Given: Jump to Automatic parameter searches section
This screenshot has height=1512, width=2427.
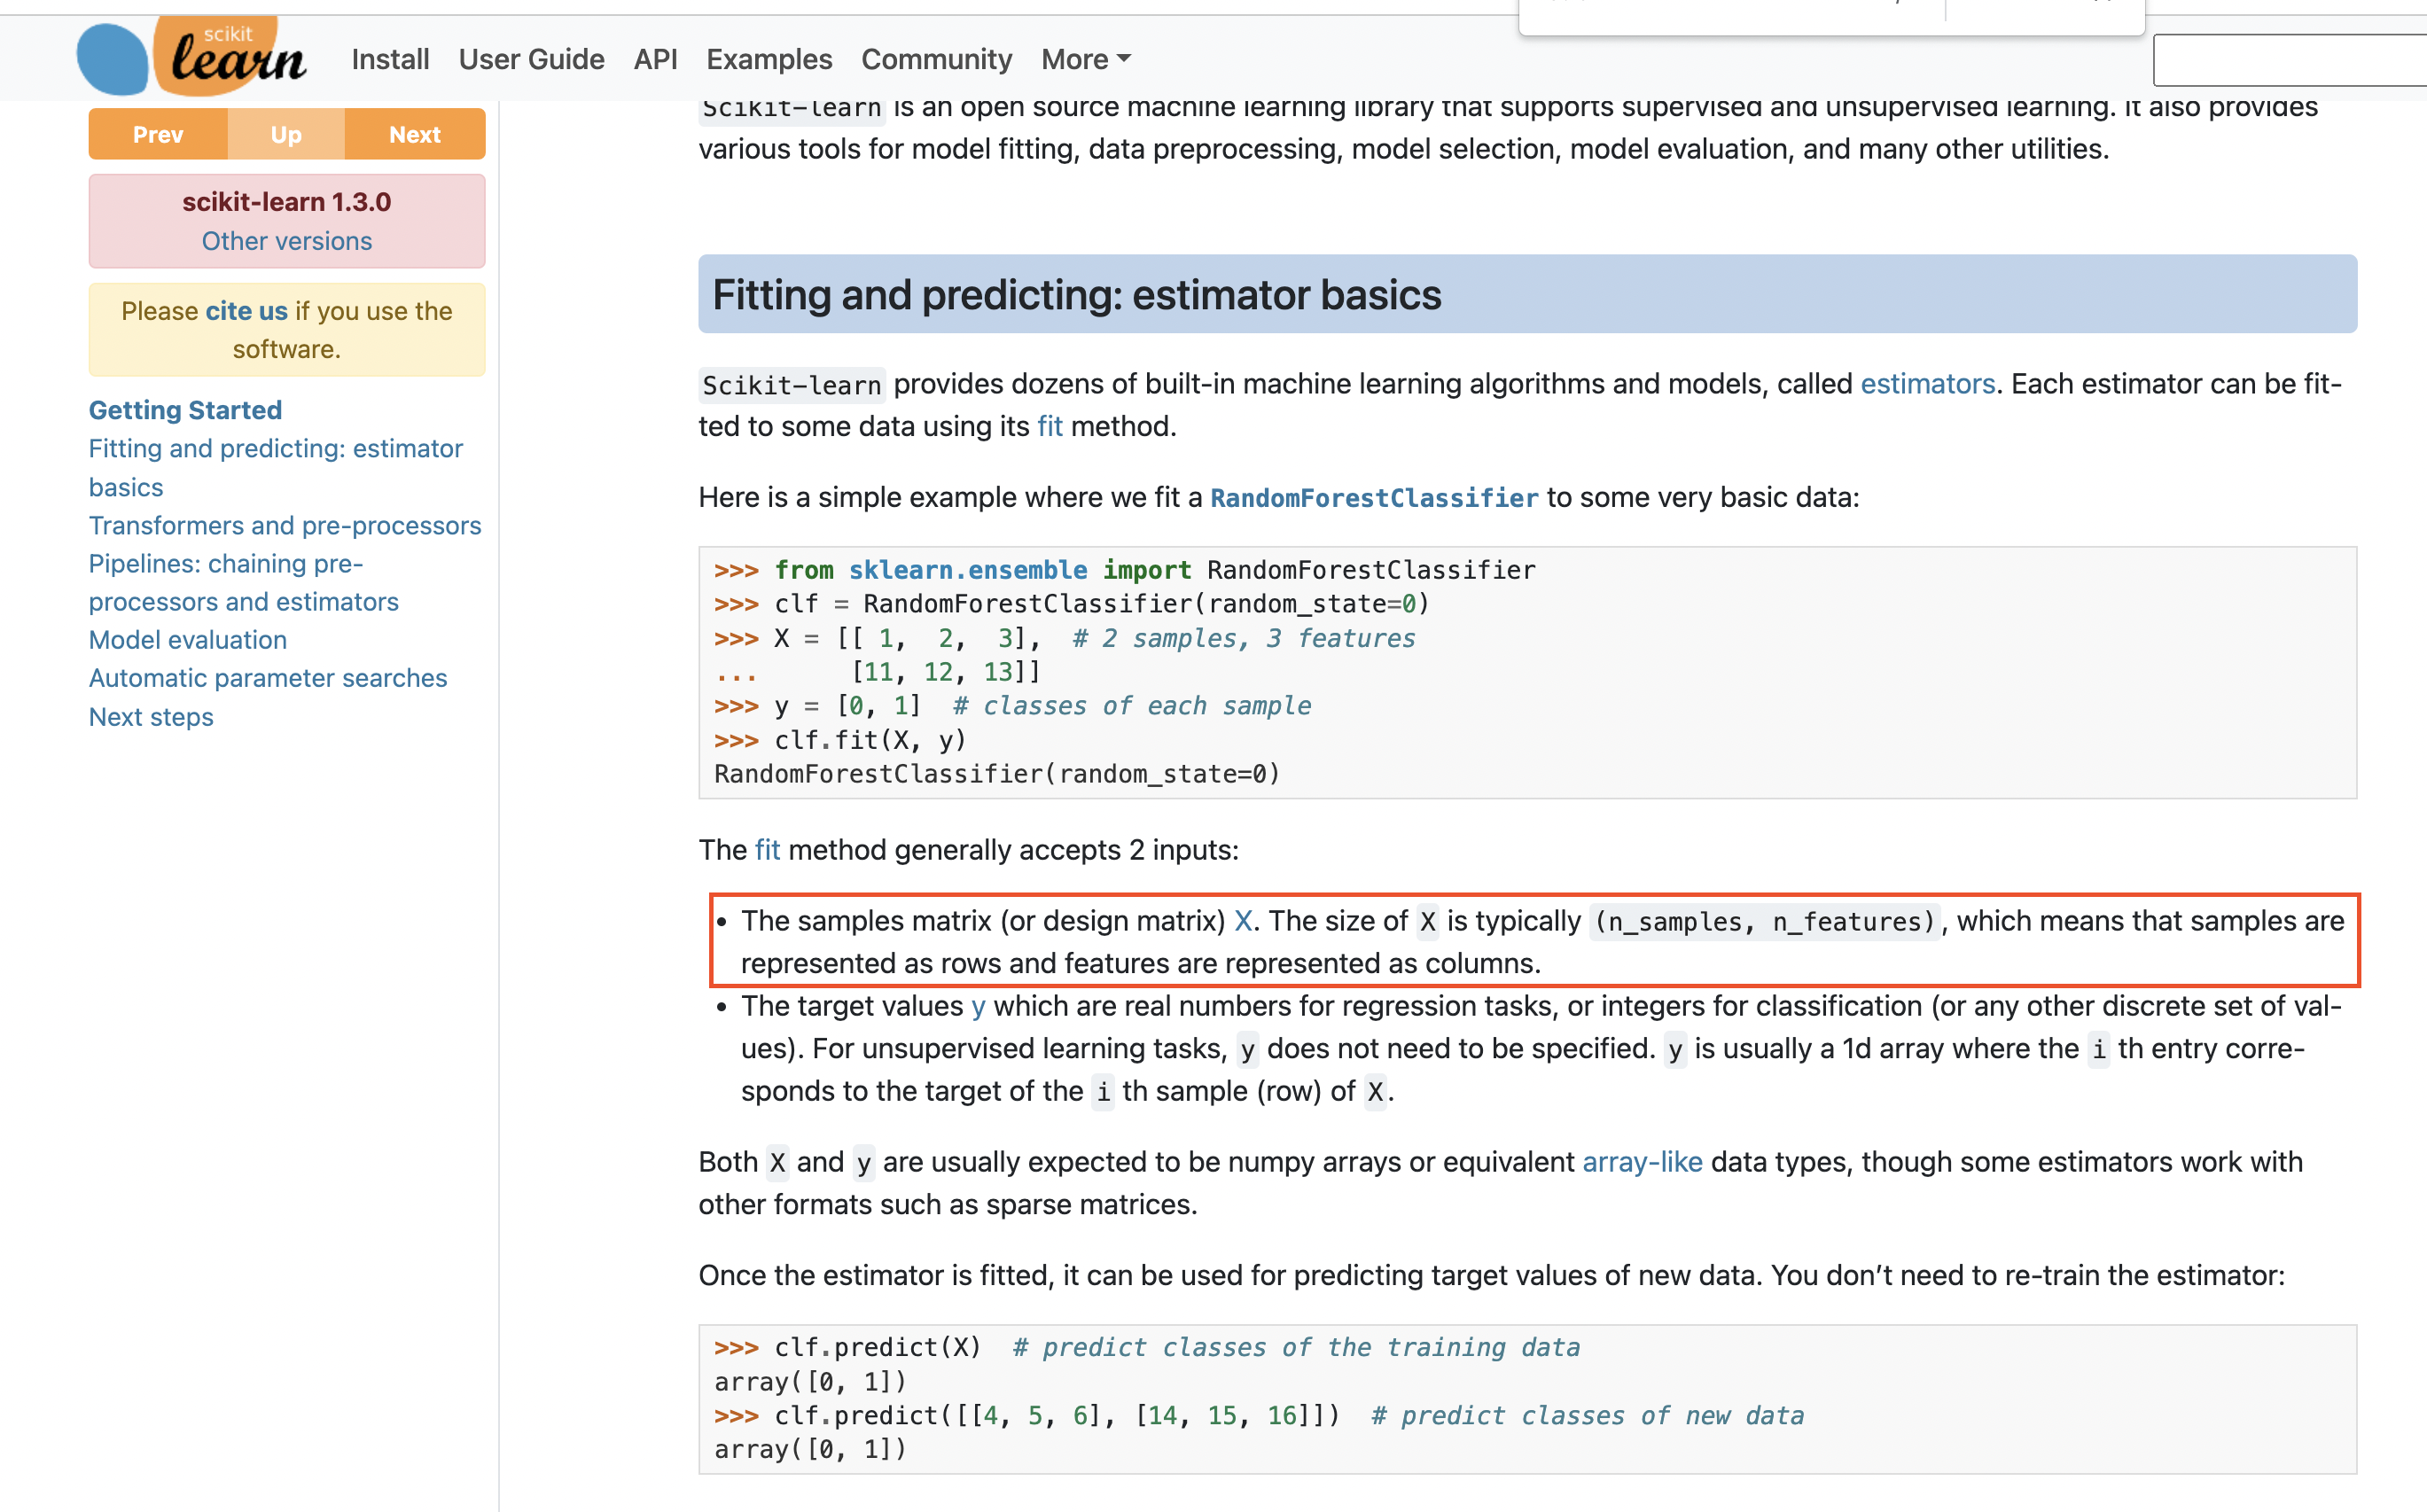Looking at the screenshot, I should (267, 678).
